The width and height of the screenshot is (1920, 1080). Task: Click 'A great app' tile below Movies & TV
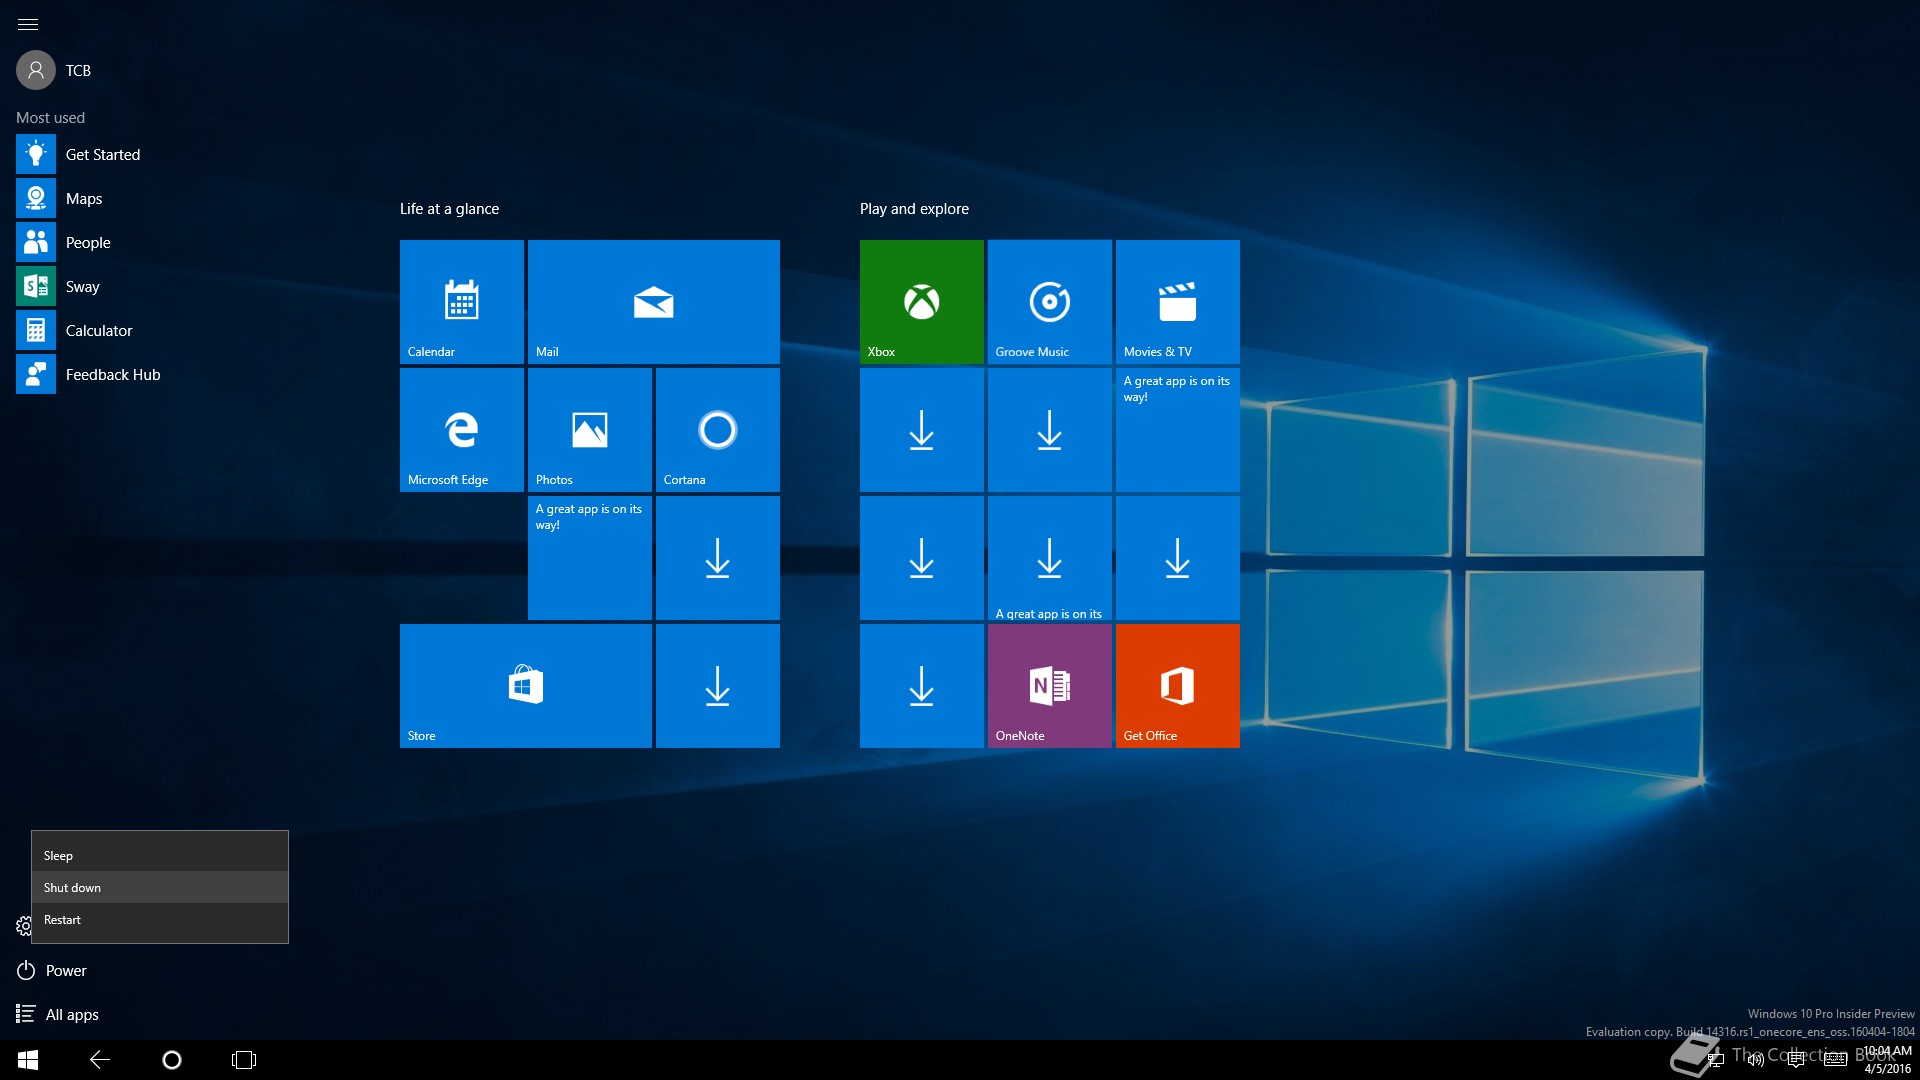tap(1178, 430)
